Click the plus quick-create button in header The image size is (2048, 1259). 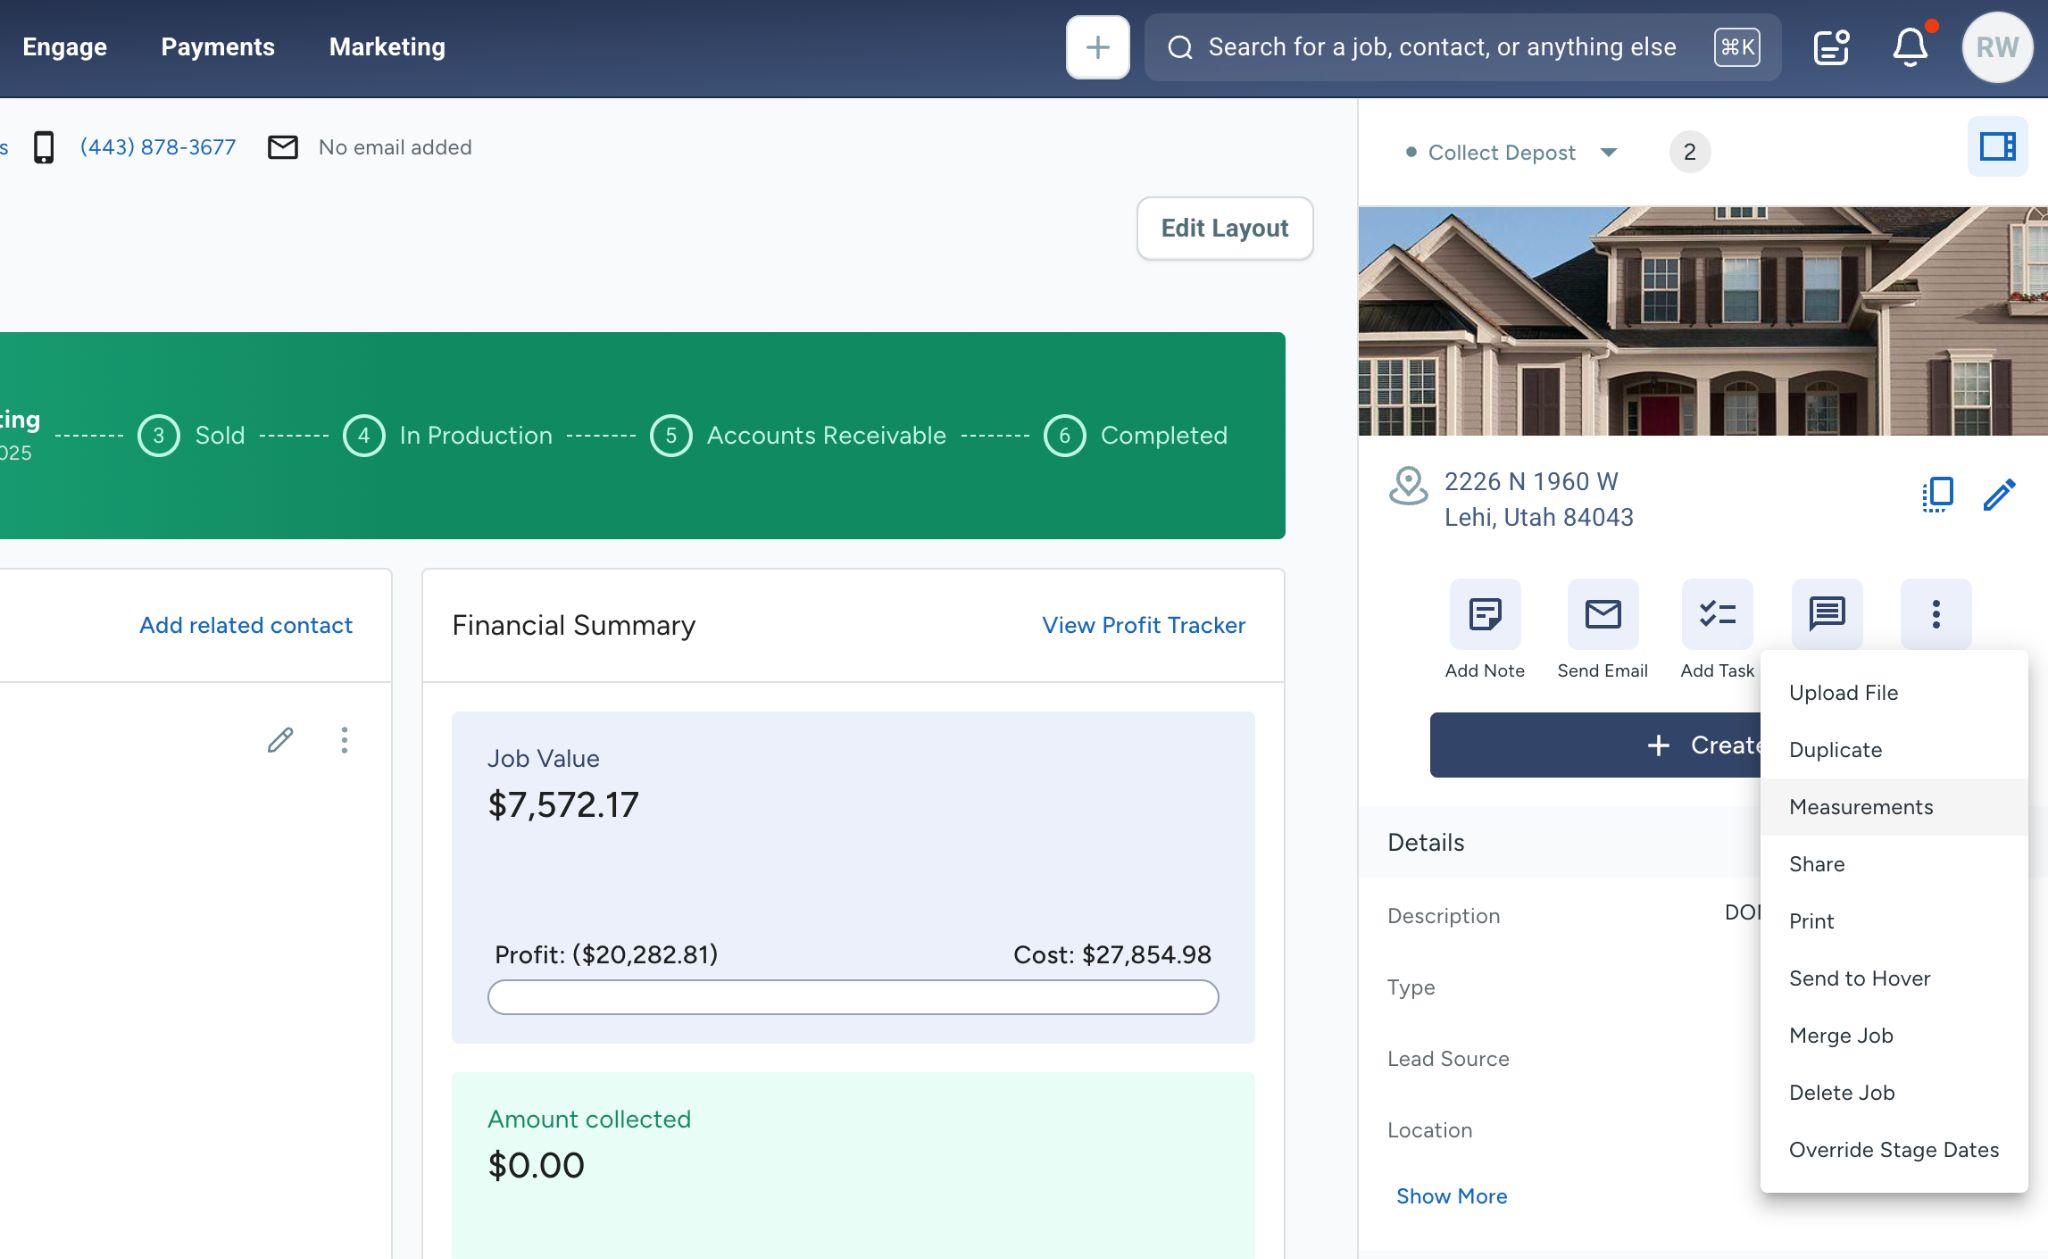click(x=1097, y=47)
